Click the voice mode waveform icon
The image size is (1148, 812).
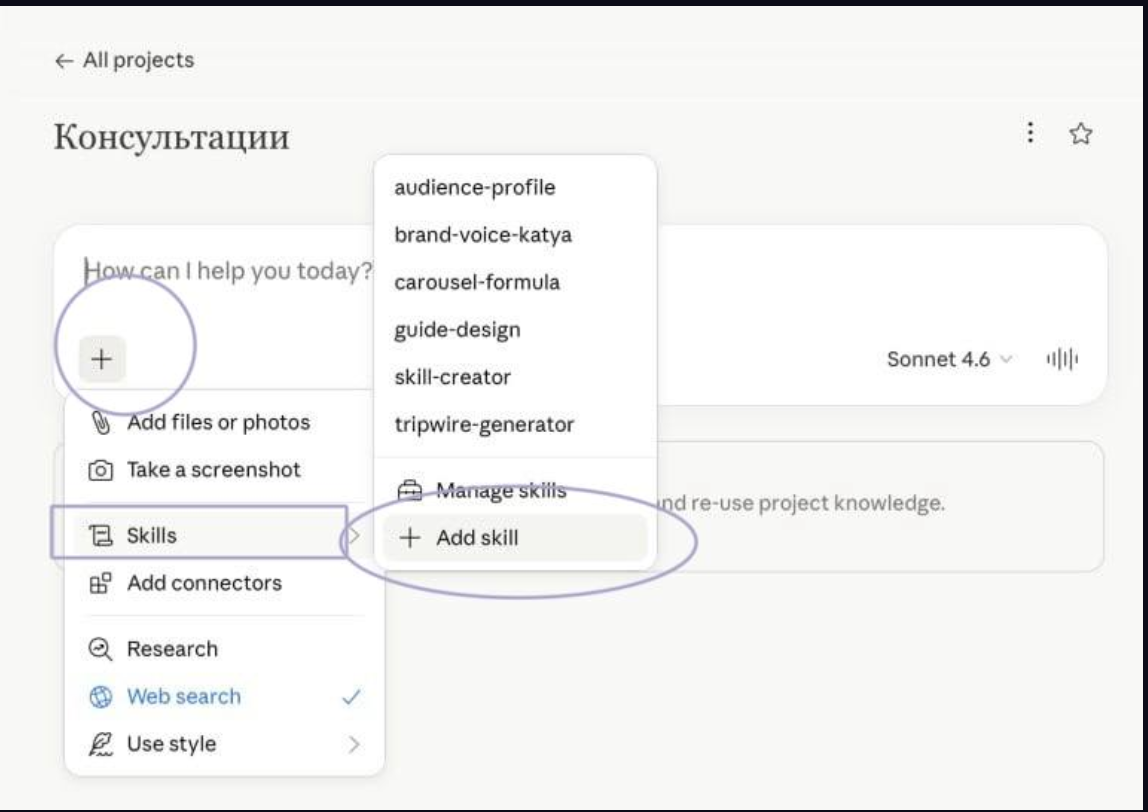tap(1062, 359)
